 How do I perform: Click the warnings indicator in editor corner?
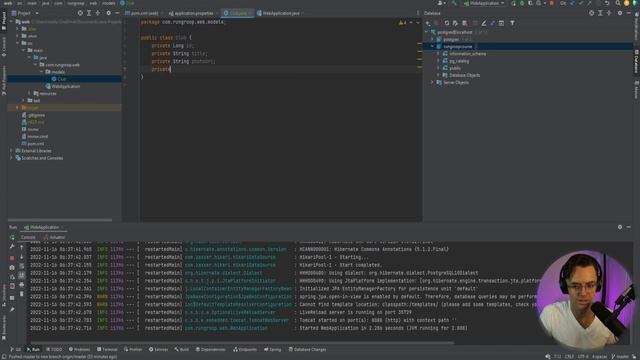coord(402,23)
